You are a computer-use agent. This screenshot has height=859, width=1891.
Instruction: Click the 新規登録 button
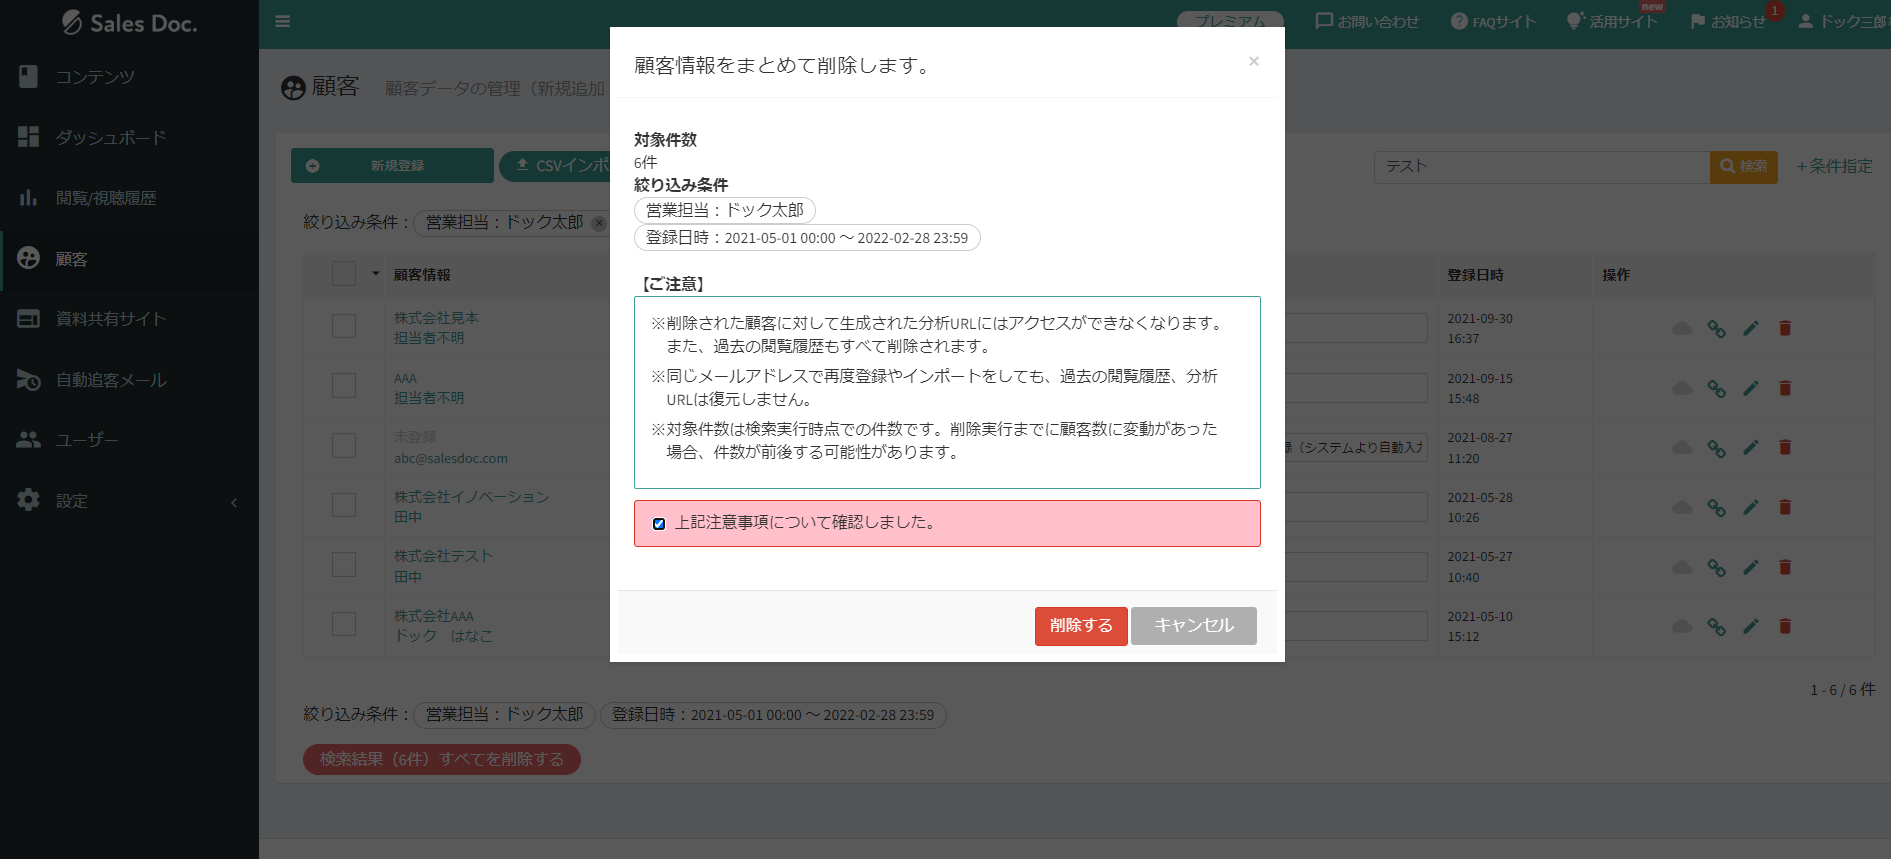(392, 166)
